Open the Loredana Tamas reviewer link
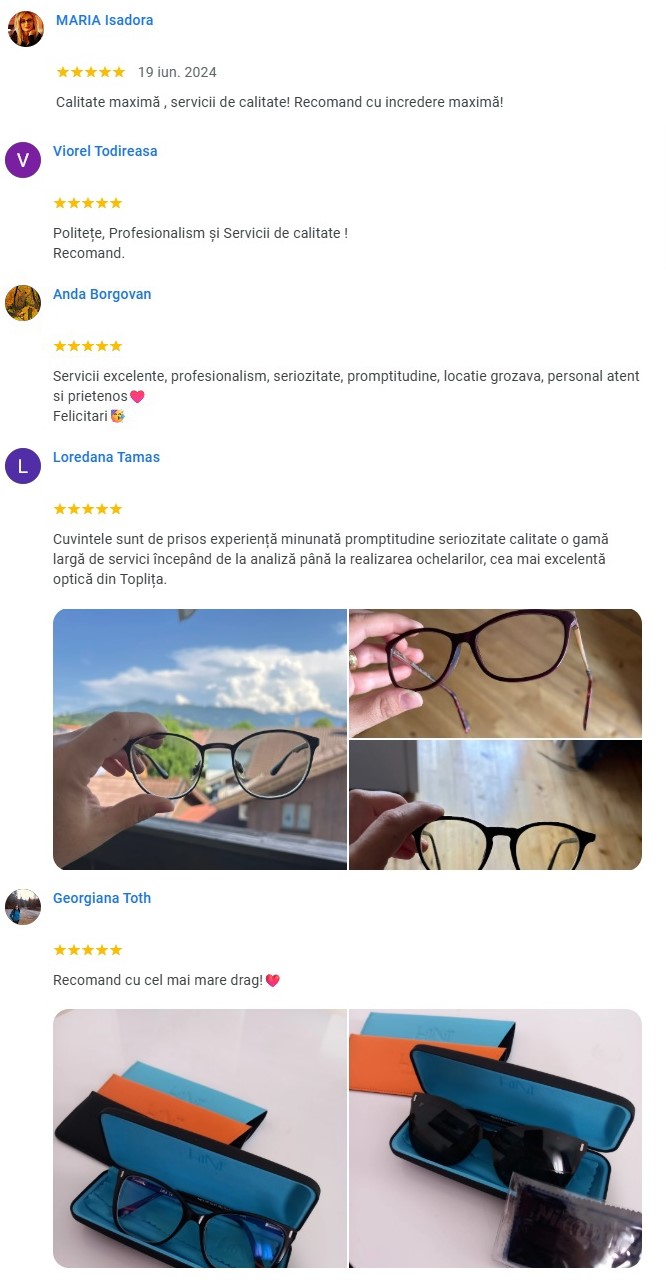 [106, 457]
